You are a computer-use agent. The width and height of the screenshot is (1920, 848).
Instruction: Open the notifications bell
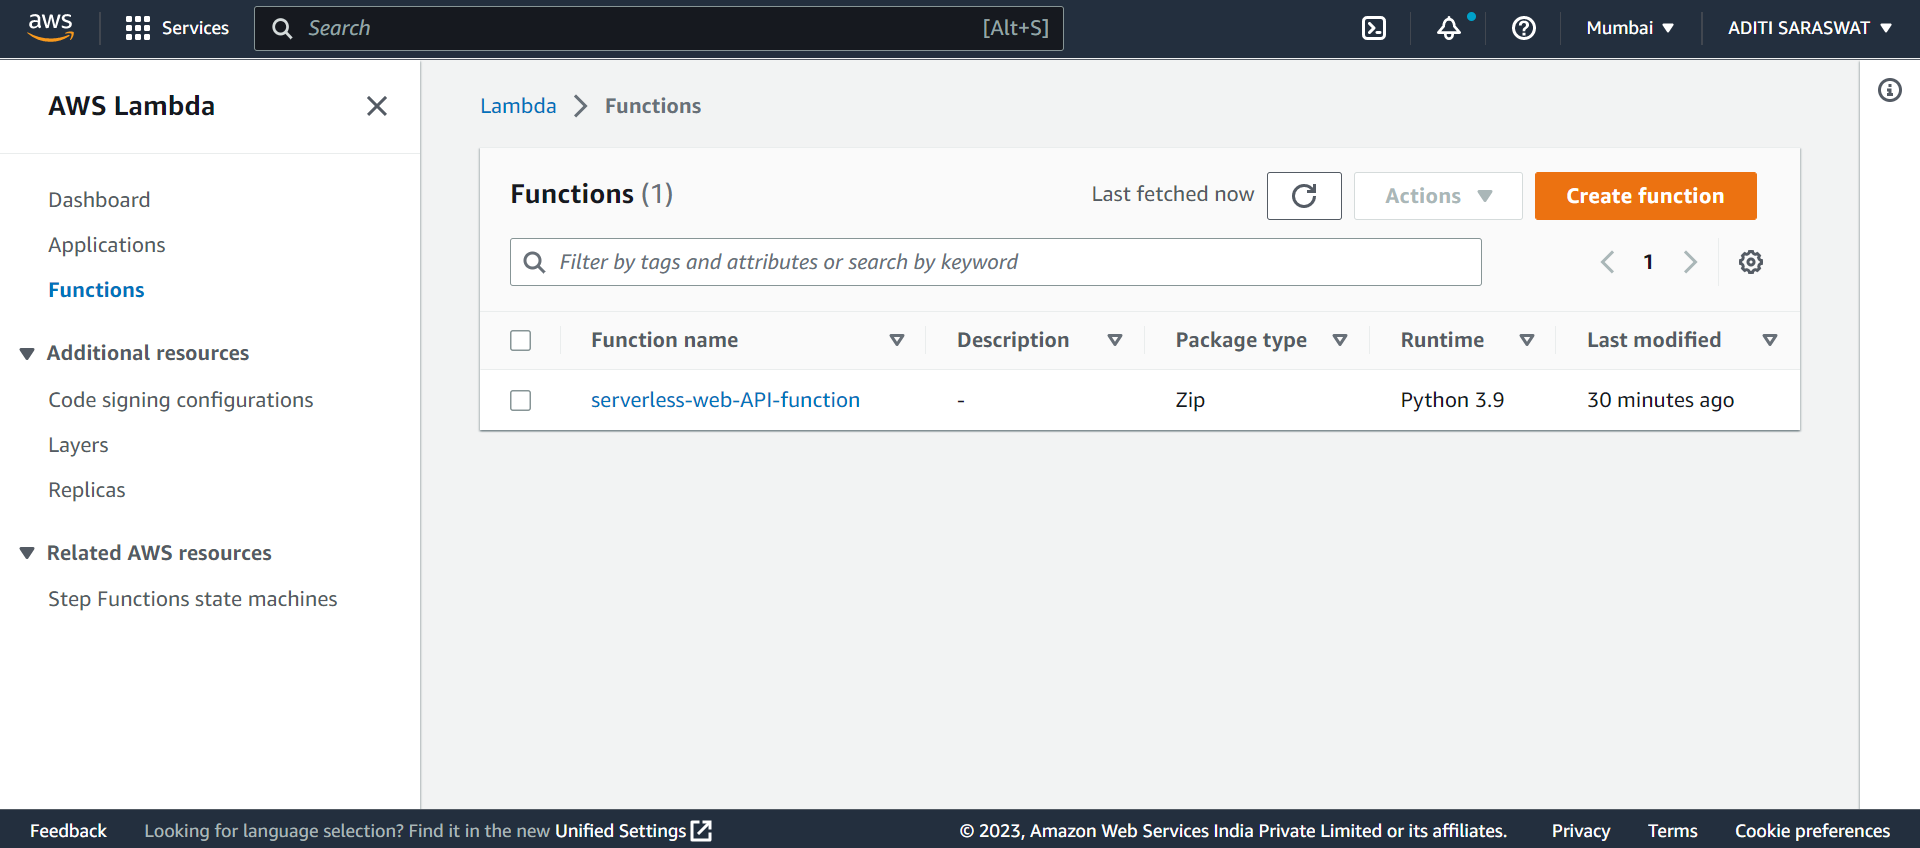pos(1449,28)
